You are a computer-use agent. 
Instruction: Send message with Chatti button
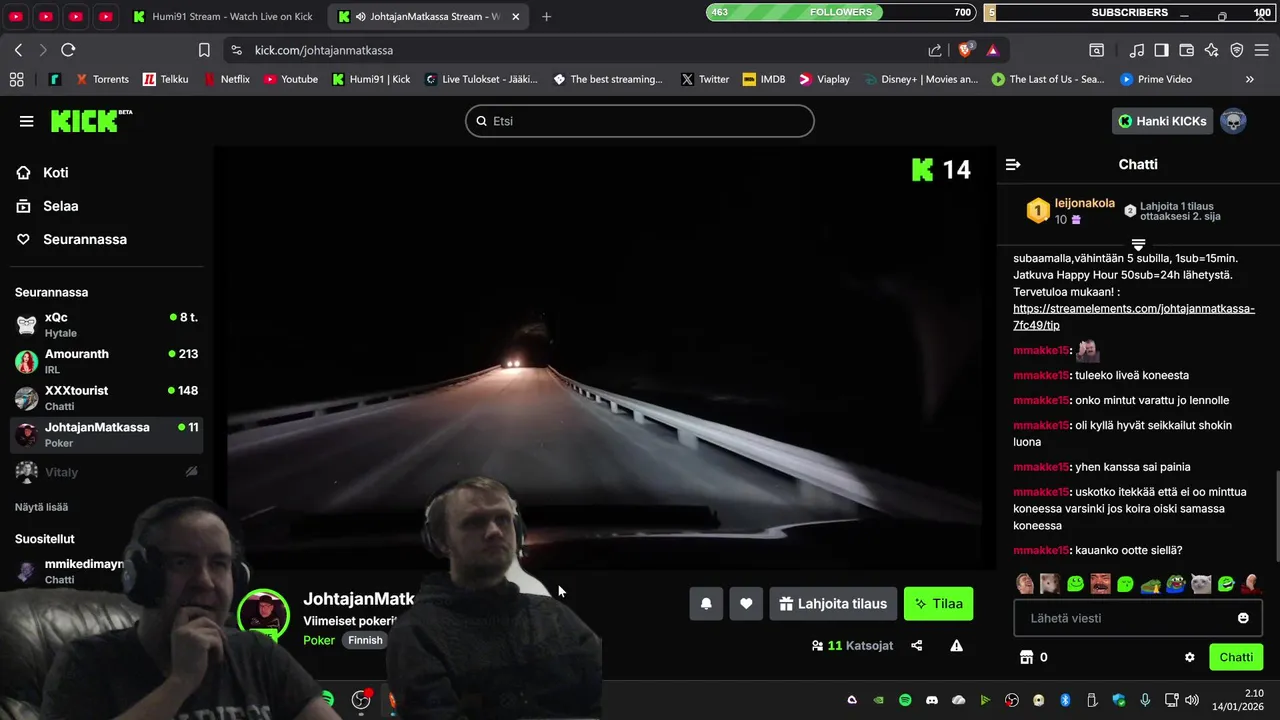coord(1236,657)
